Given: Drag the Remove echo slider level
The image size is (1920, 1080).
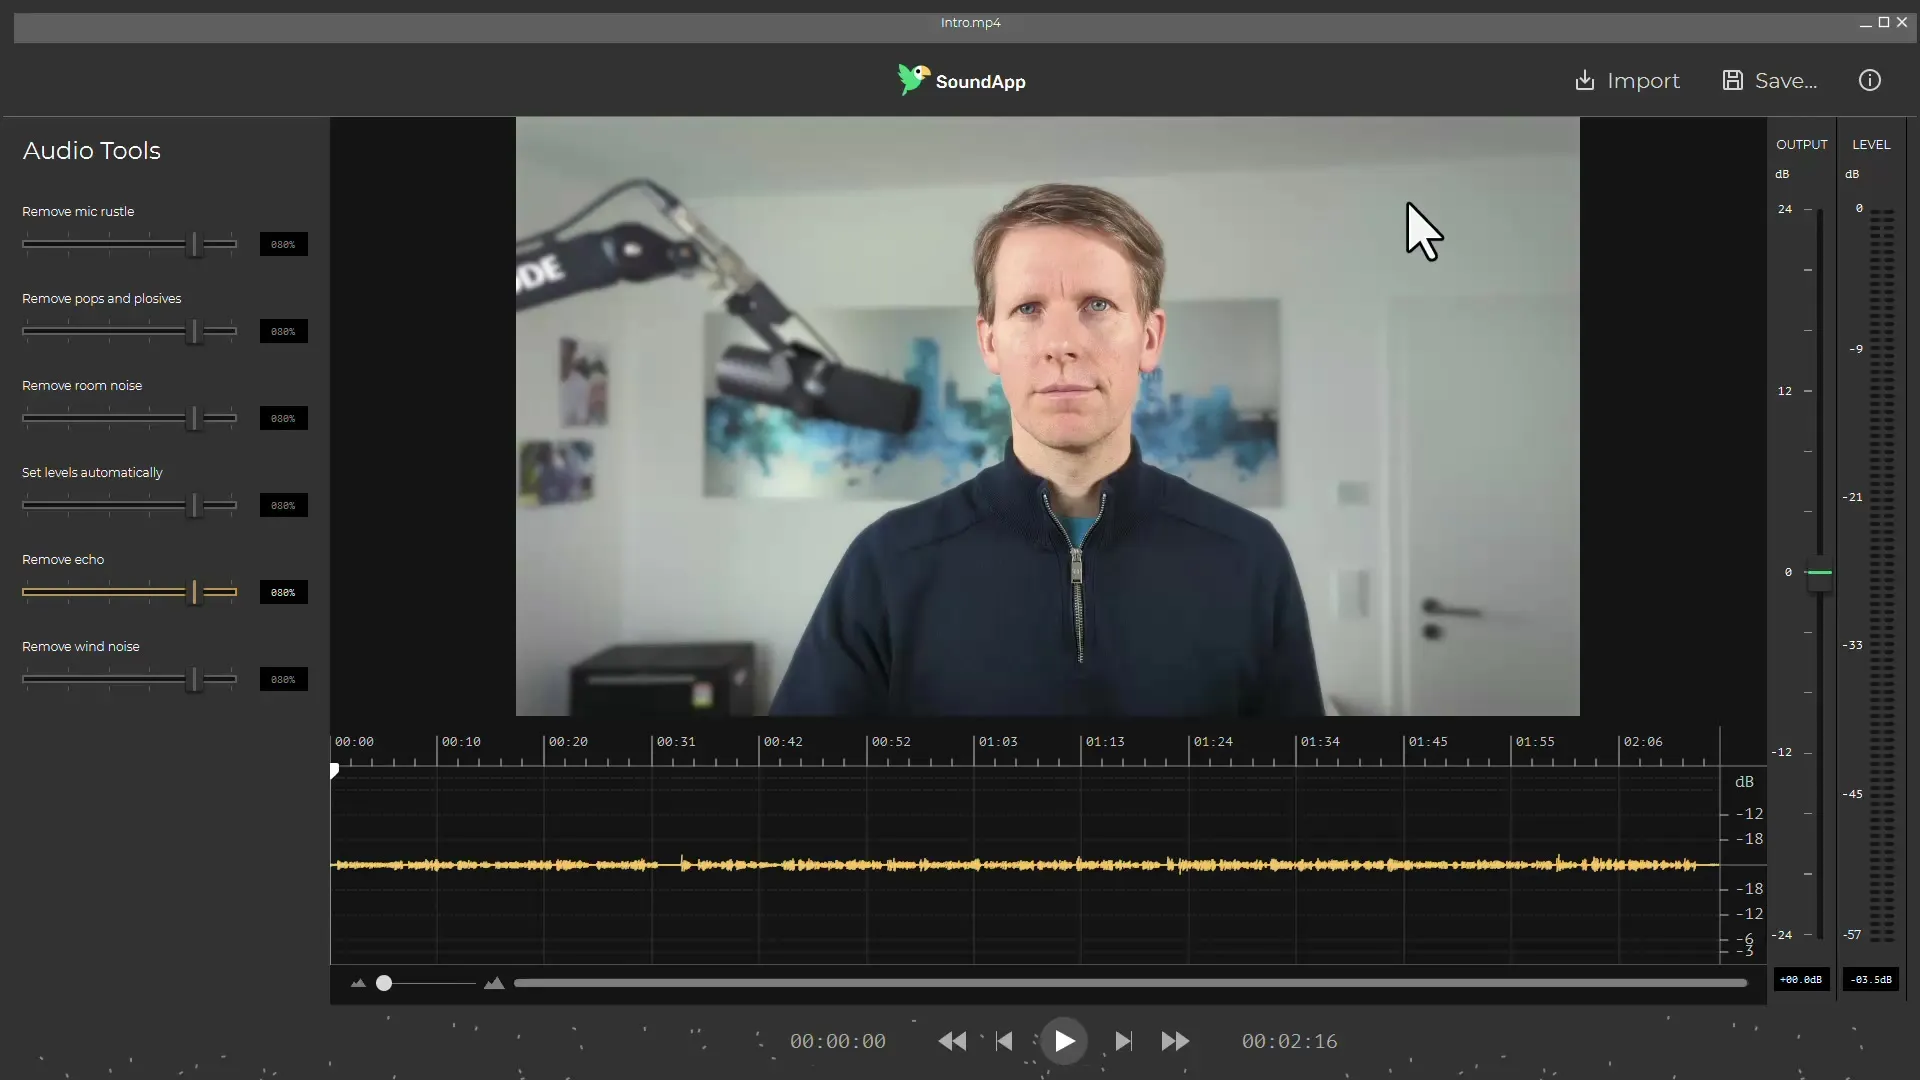Looking at the screenshot, I should [x=195, y=589].
